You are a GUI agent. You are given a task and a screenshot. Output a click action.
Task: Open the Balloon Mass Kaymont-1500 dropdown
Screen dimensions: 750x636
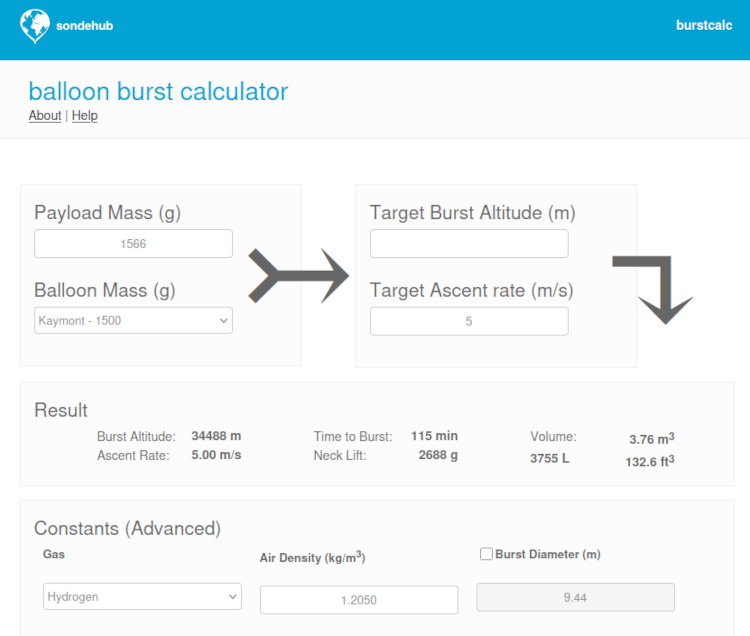(x=133, y=320)
